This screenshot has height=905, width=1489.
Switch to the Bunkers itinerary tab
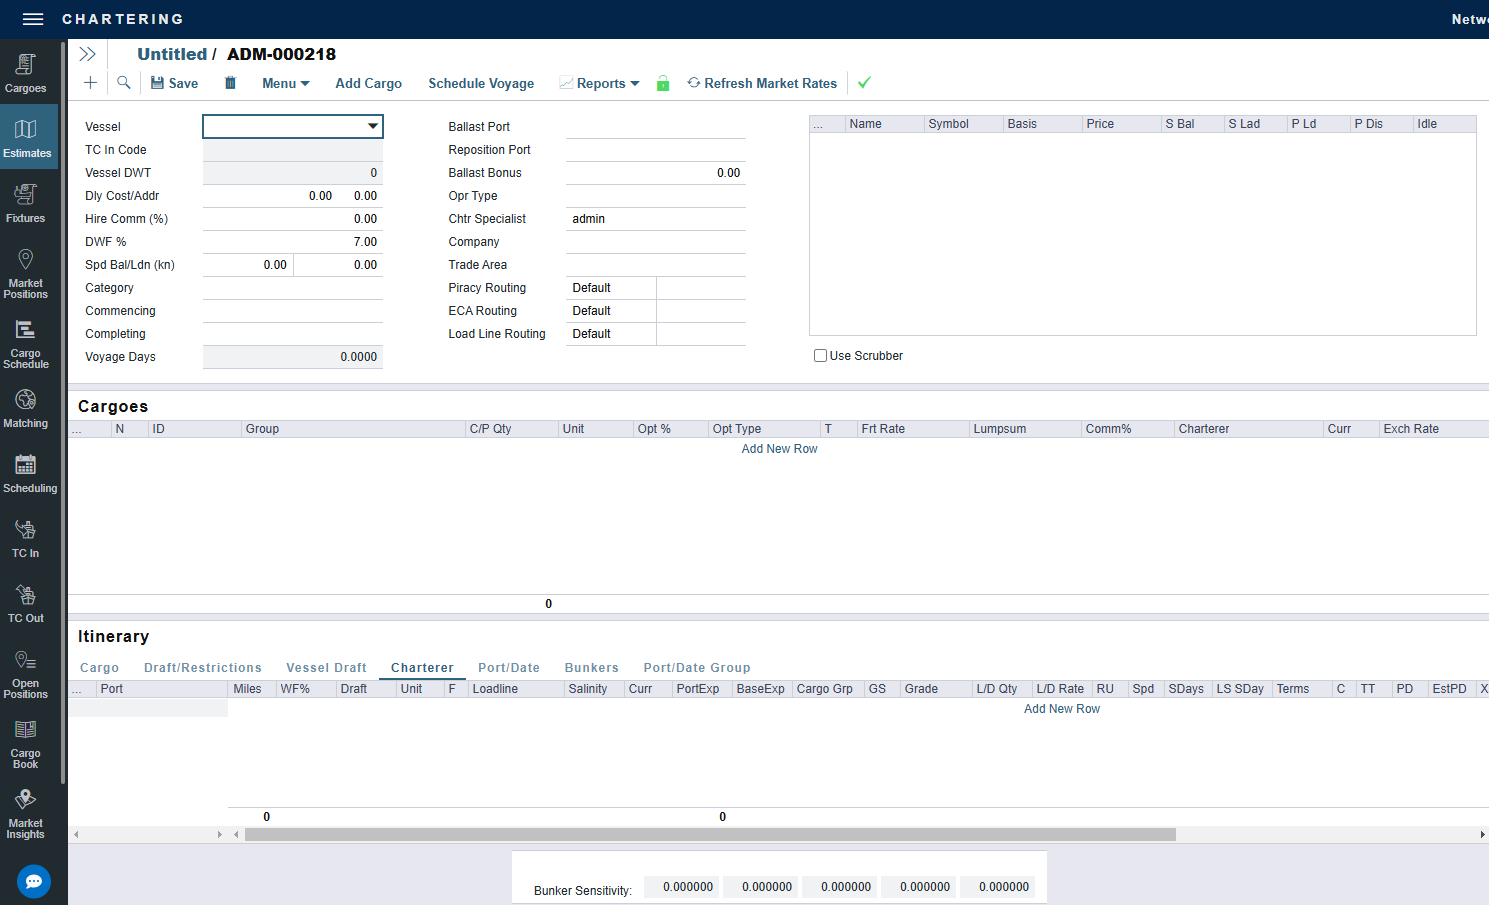click(x=591, y=668)
